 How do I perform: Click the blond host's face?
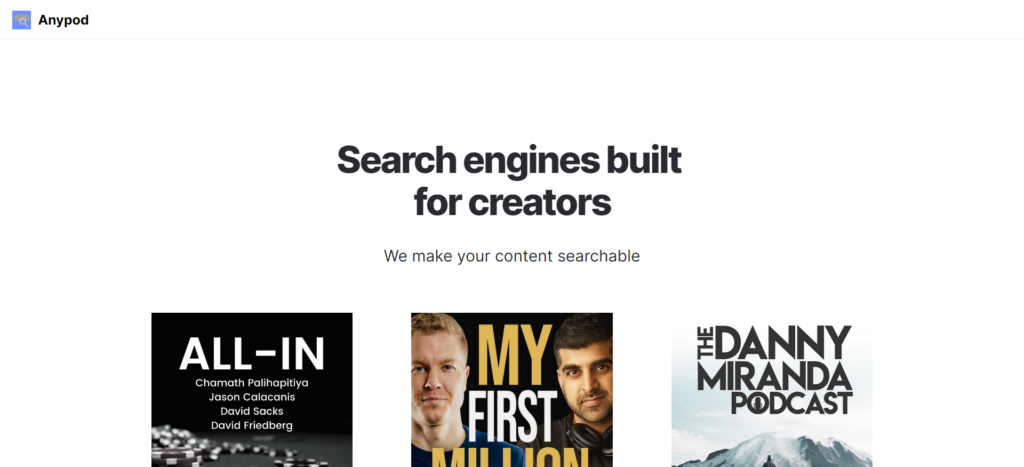439,372
